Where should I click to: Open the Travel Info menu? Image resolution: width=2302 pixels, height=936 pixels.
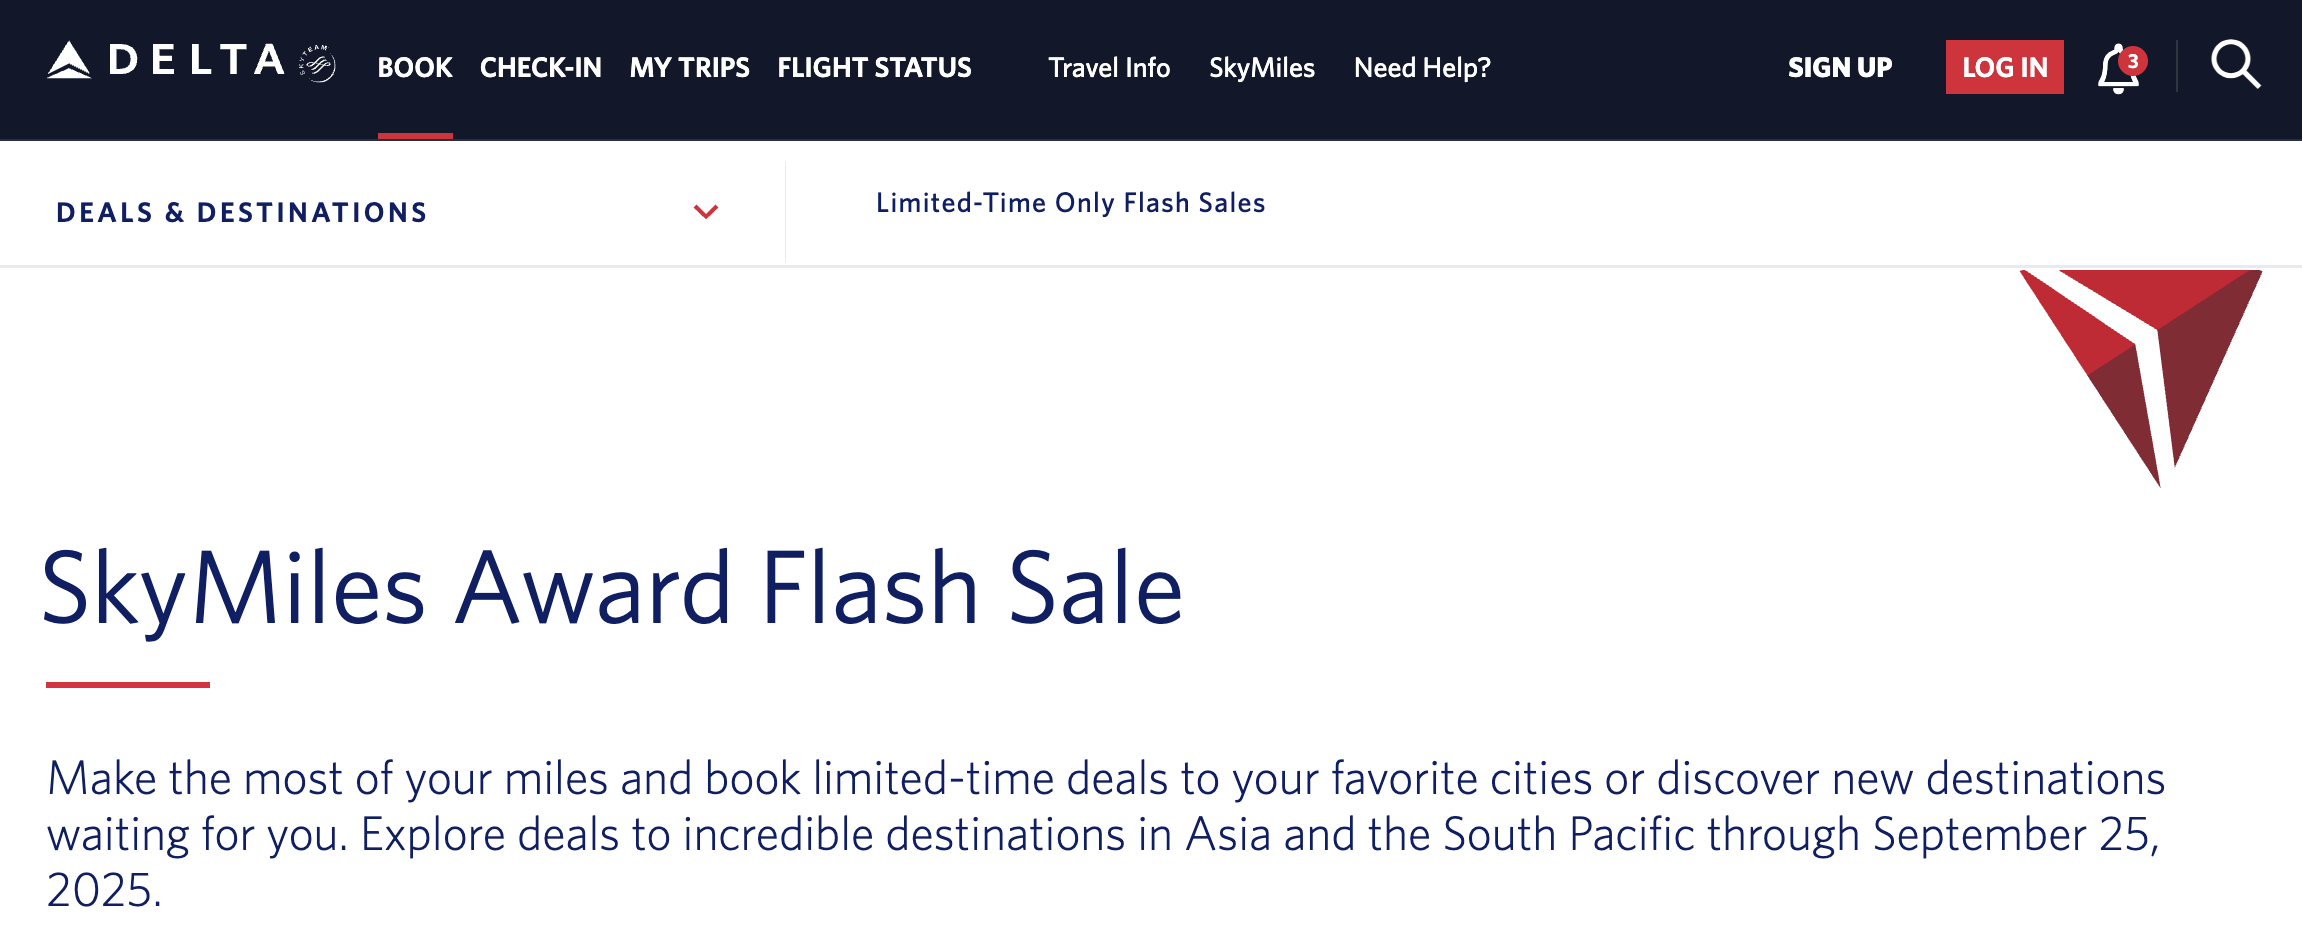tap(1109, 68)
